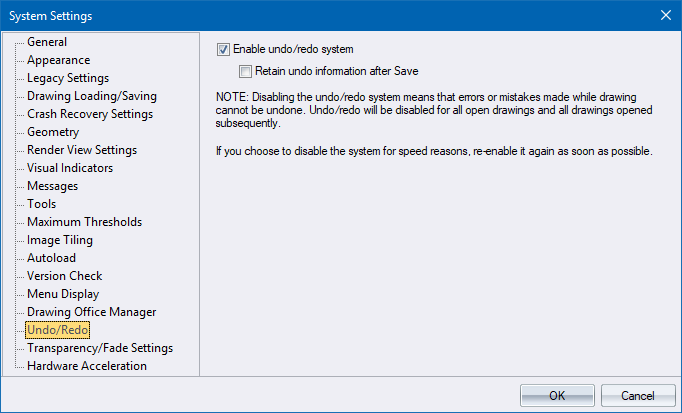This screenshot has height=413, width=682.
Task: Select Maximum Thresholds in the list
Action: pyautogui.click(x=84, y=222)
